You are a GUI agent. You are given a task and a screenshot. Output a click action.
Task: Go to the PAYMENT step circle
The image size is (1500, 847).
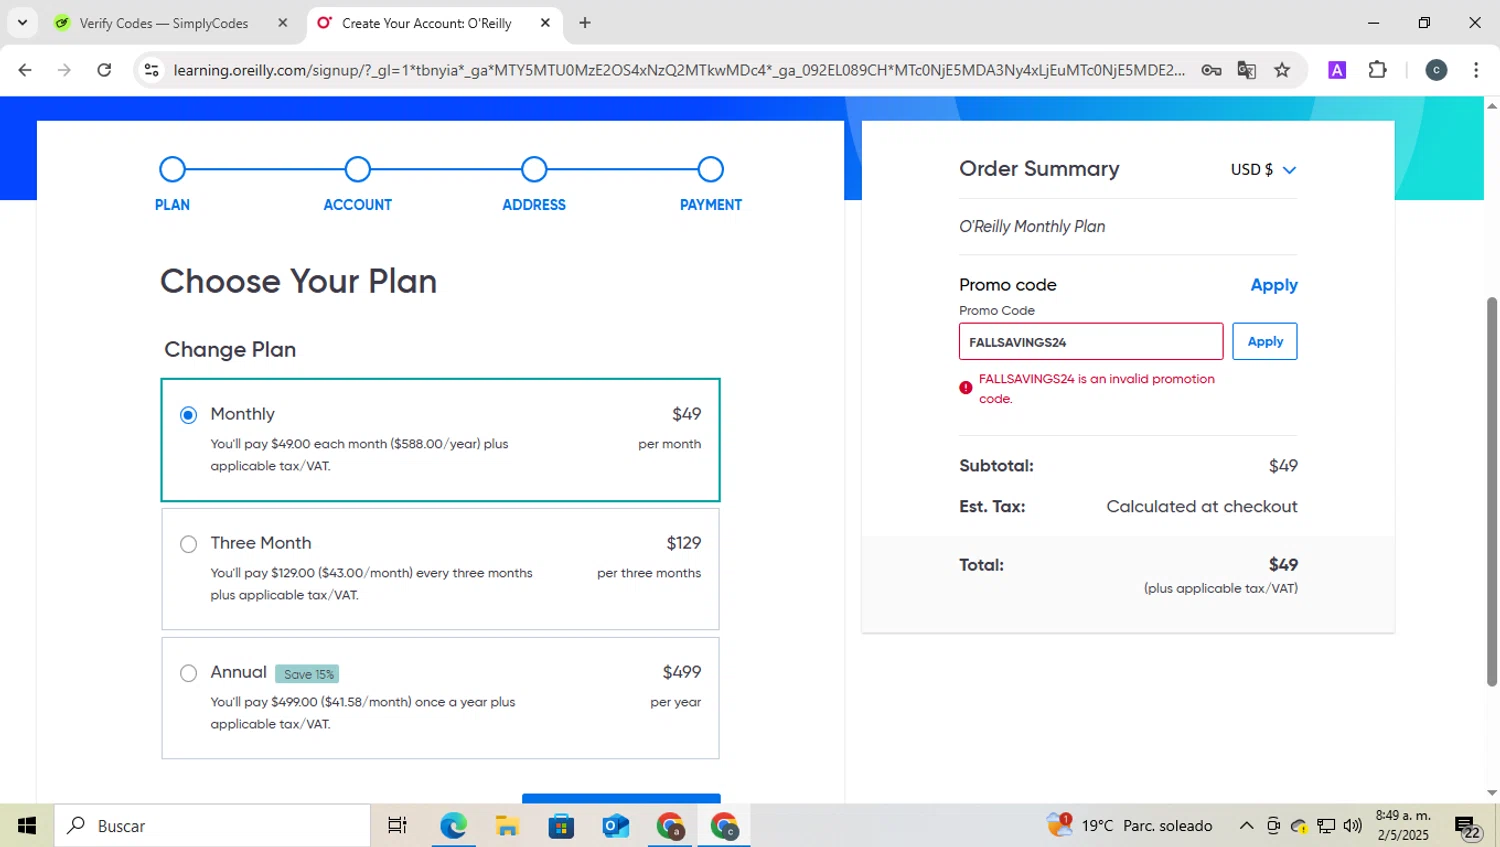711,169
